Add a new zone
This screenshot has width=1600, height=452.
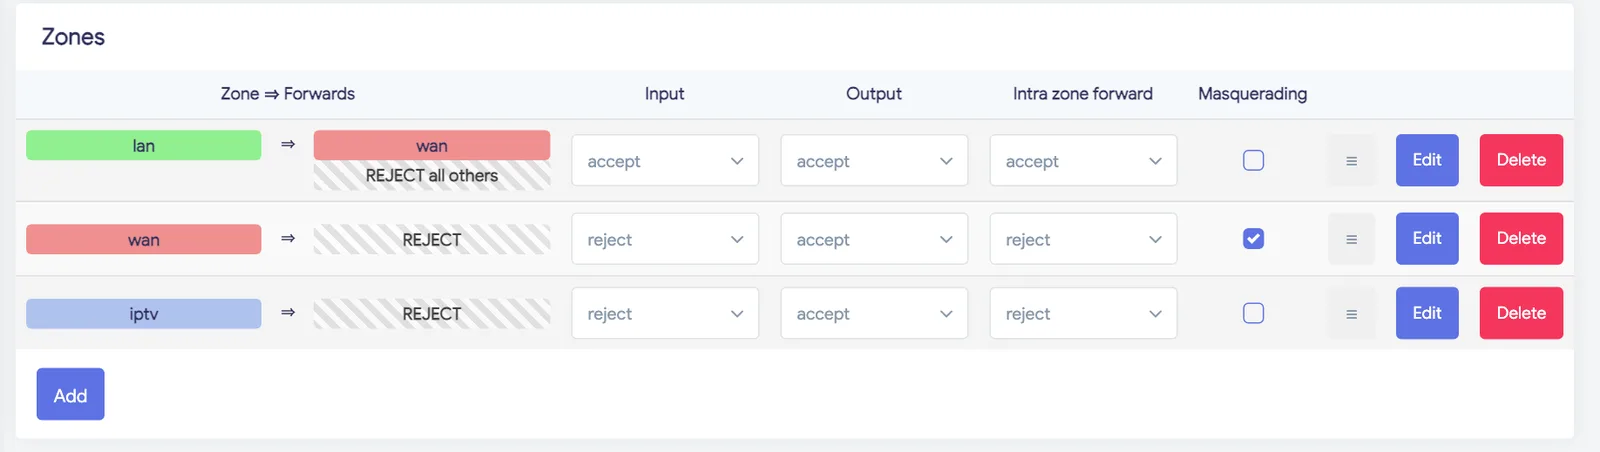tap(70, 394)
